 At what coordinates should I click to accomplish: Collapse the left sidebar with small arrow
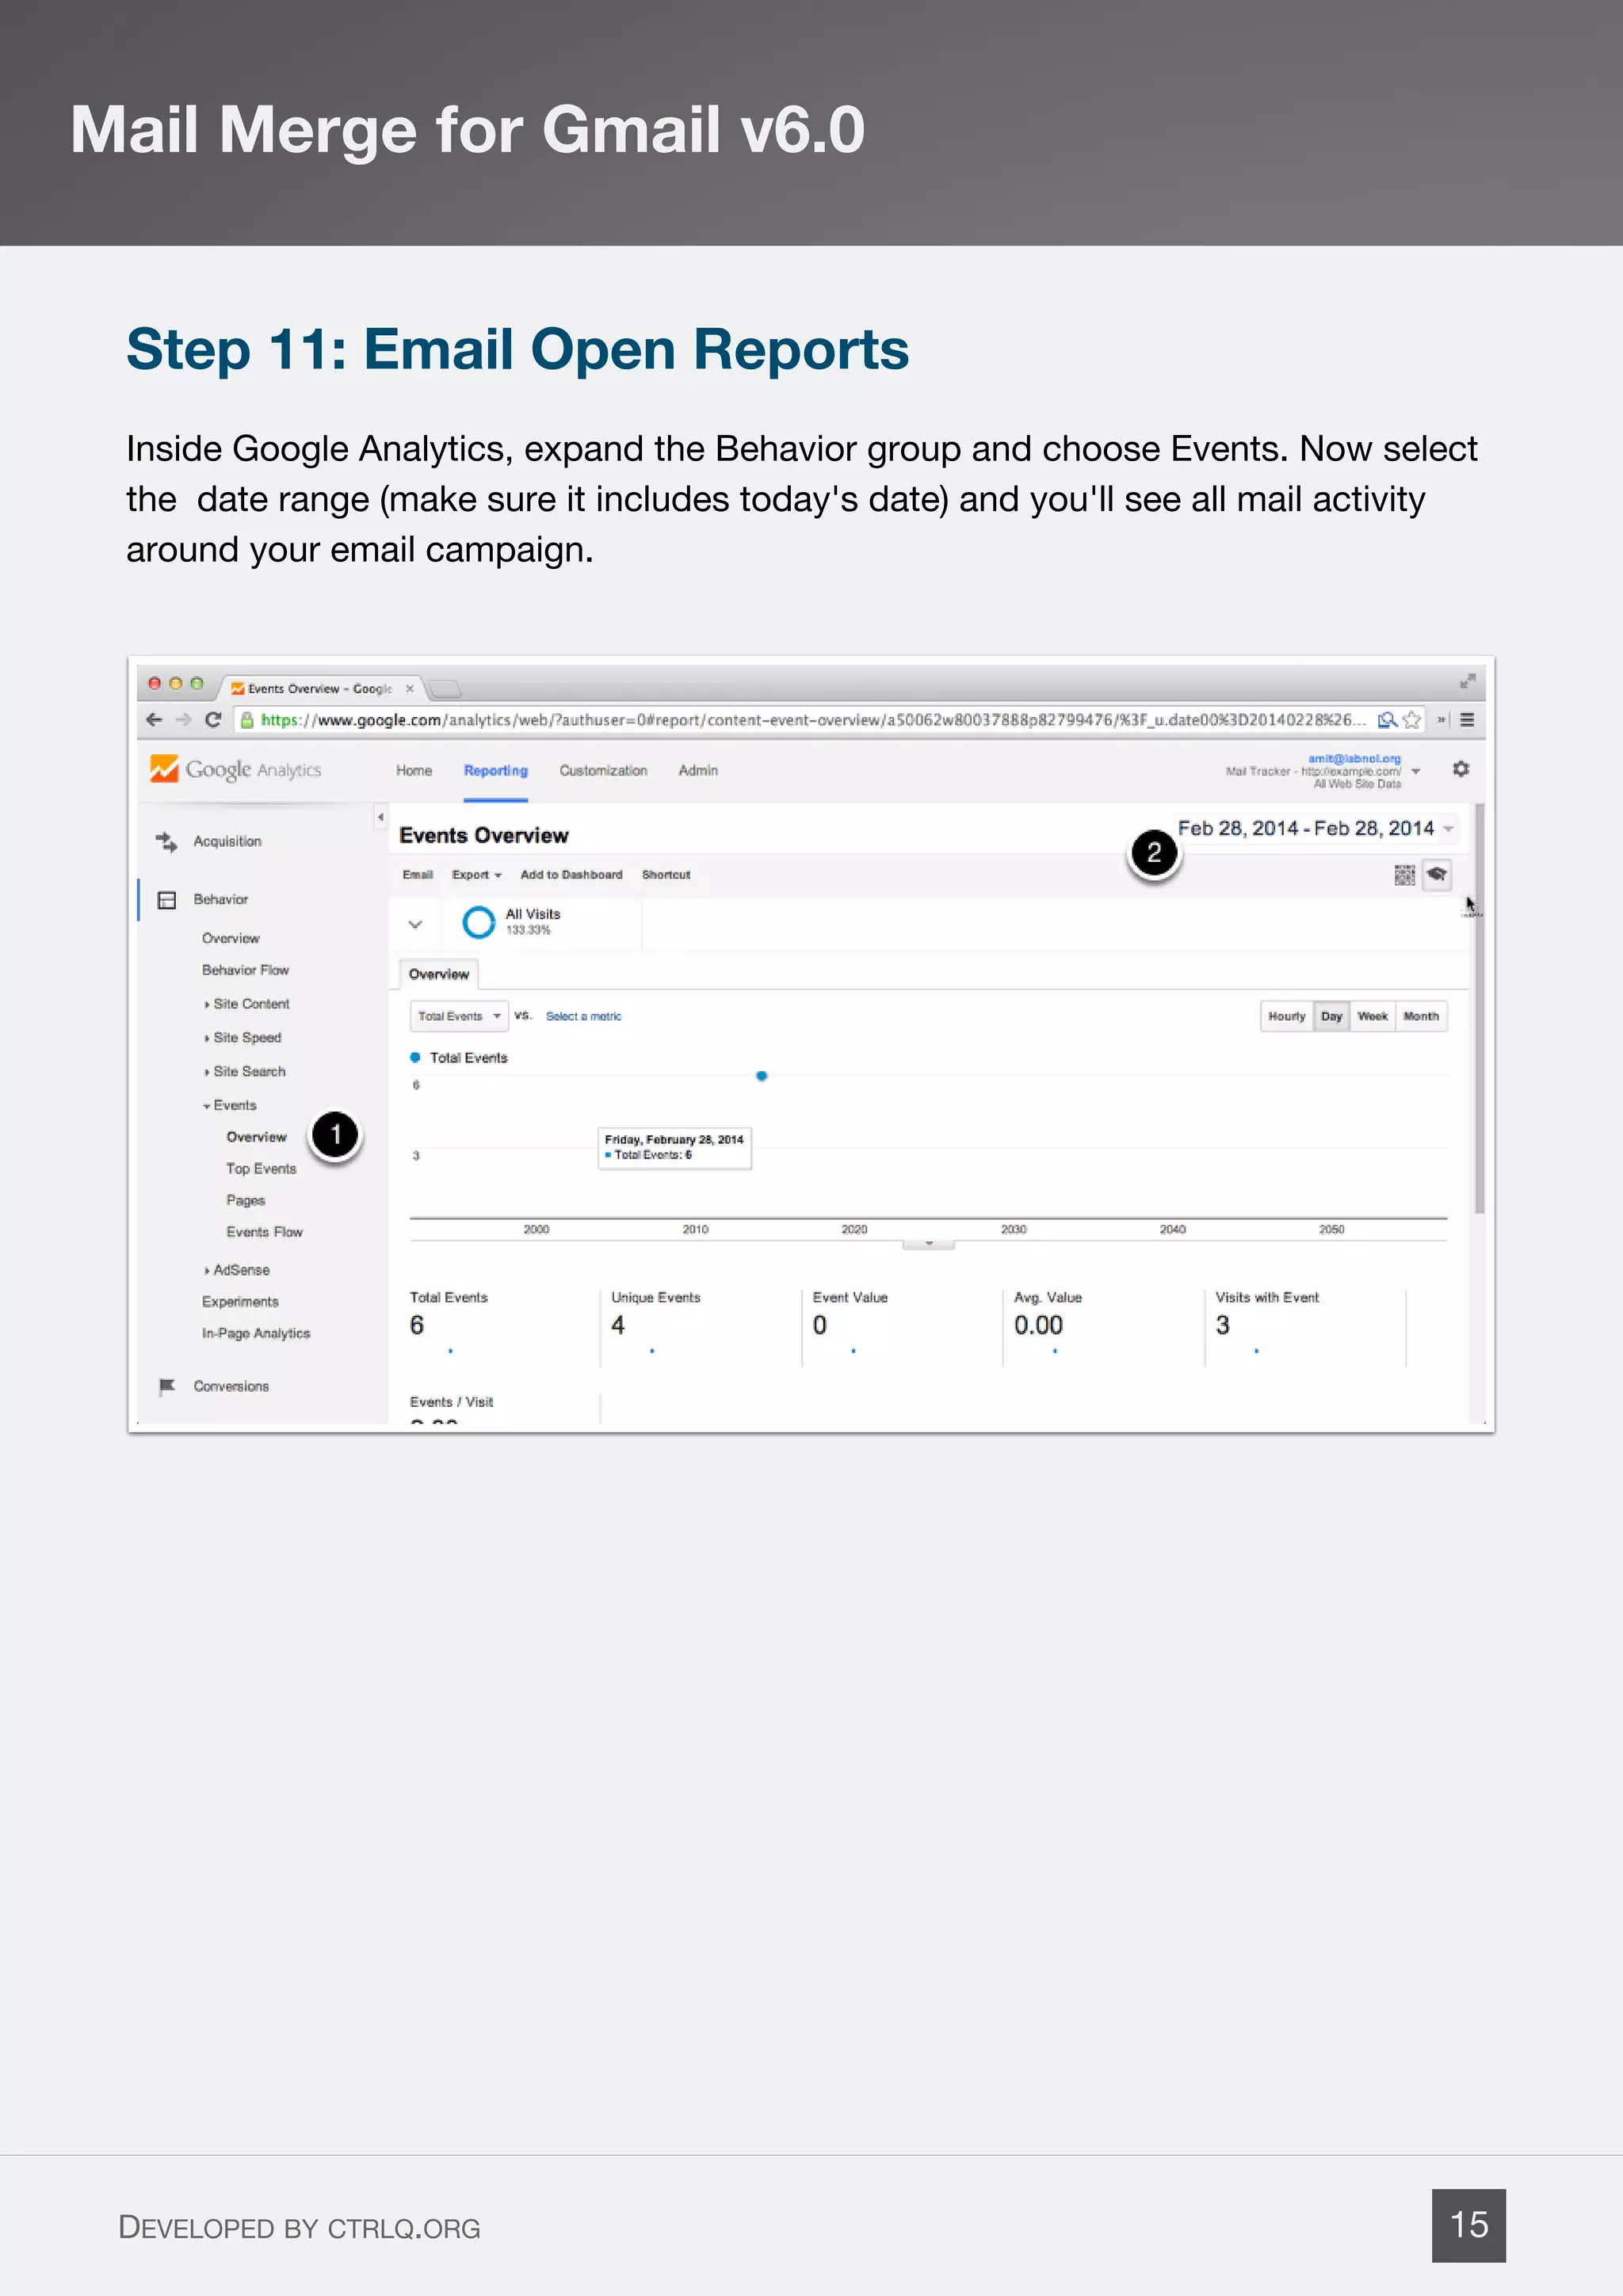coord(380,817)
